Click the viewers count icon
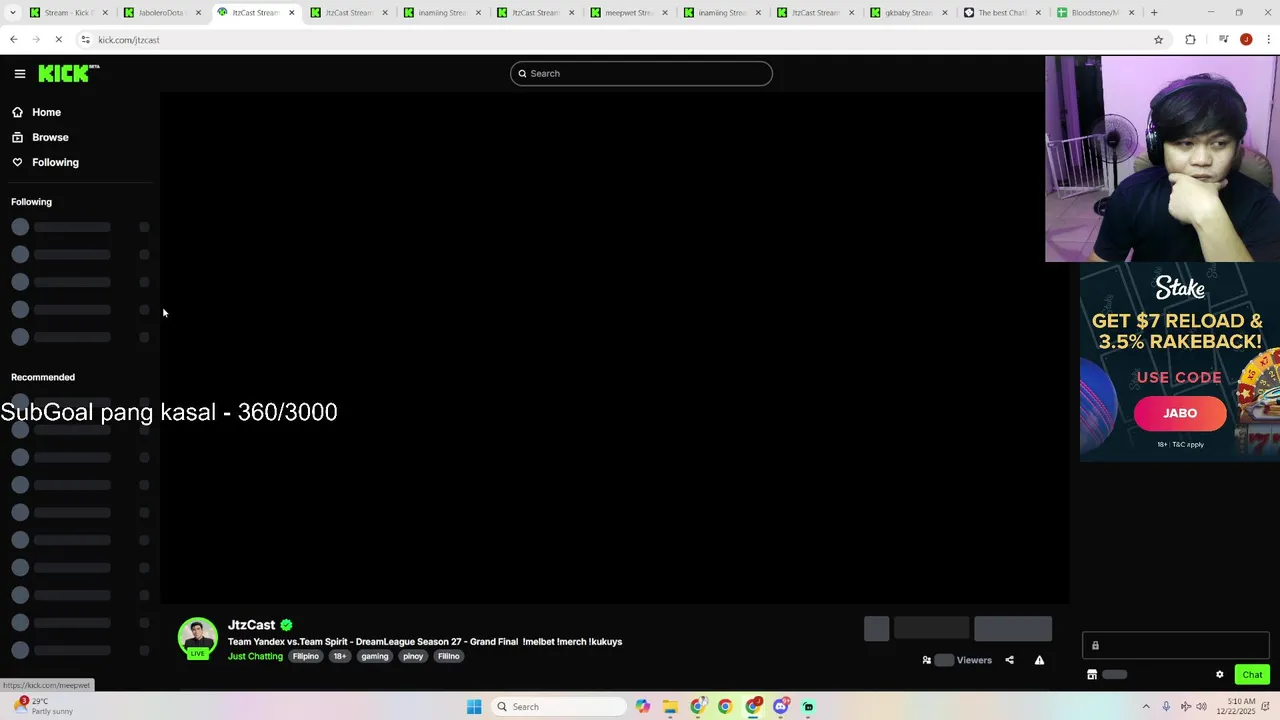Screen dimensions: 1280x720 pyautogui.click(x=927, y=660)
